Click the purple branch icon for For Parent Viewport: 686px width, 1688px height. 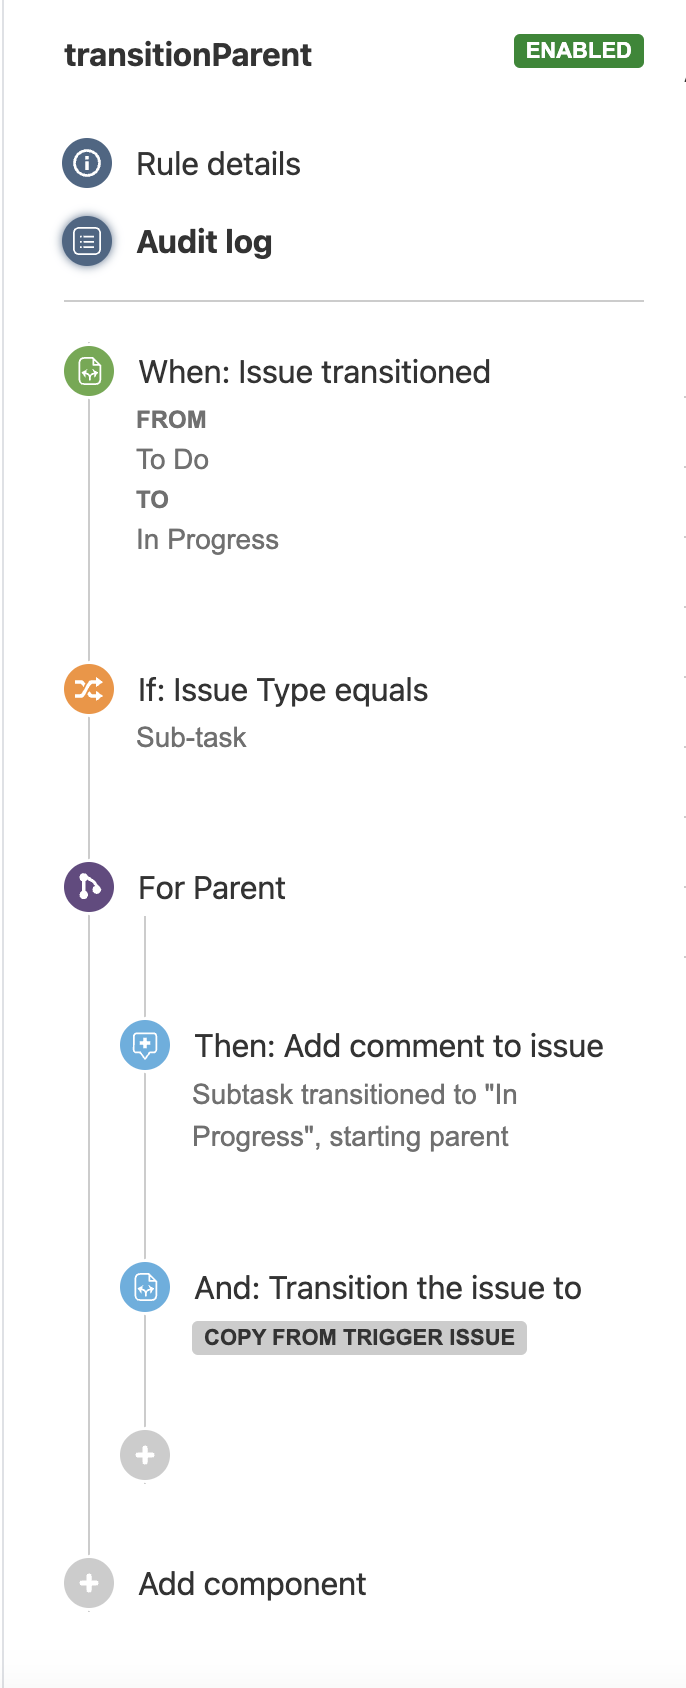(89, 887)
